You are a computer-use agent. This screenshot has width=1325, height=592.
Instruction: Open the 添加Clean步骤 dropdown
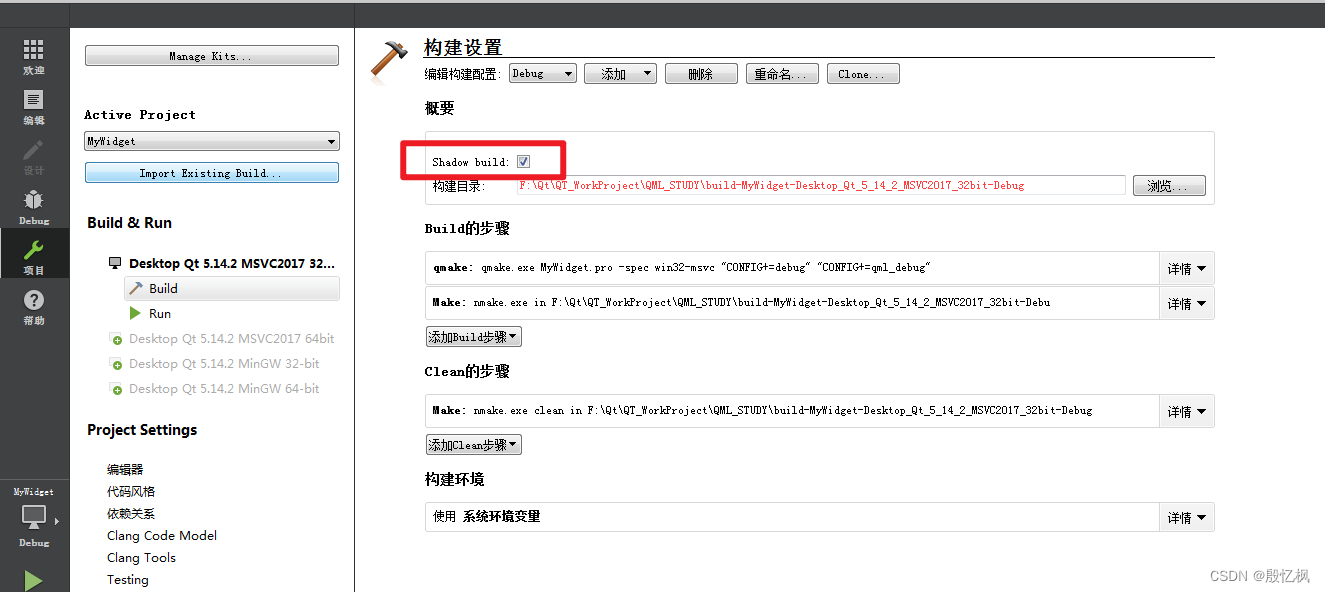point(473,444)
